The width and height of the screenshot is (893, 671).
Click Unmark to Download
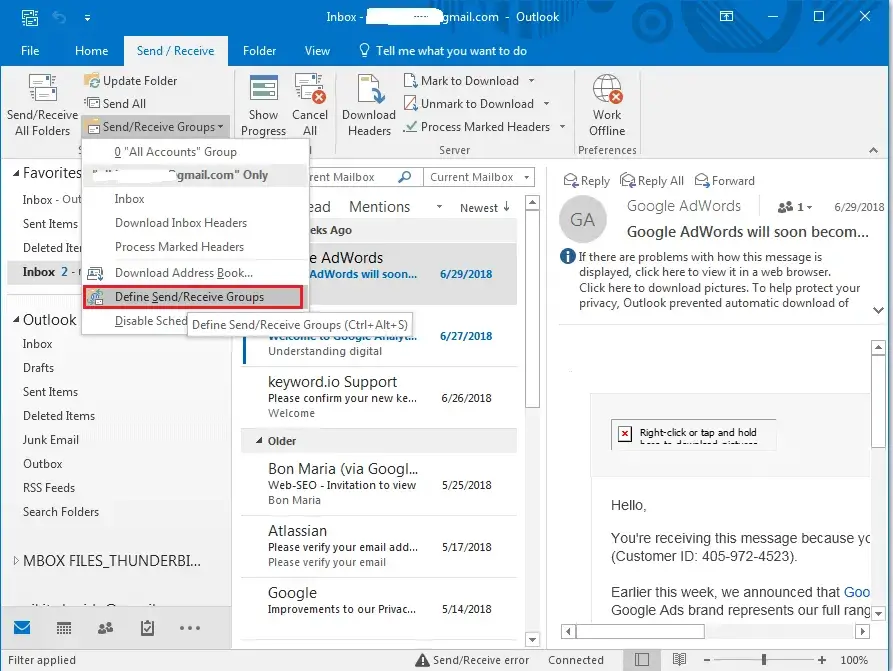(x=469, y=104)
